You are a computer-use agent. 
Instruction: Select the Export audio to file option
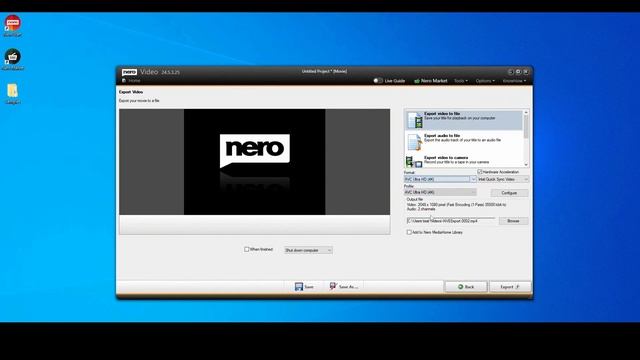pos(464,142)
